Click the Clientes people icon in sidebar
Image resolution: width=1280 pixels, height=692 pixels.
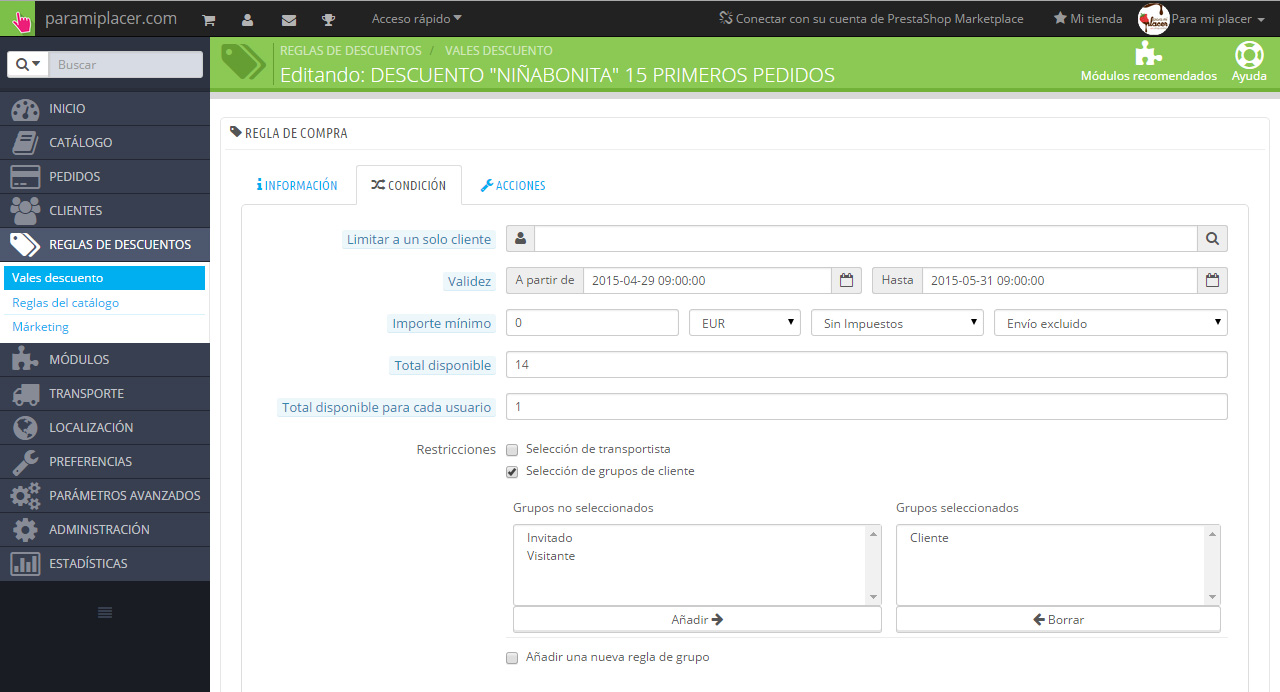(x=25, y=211)
